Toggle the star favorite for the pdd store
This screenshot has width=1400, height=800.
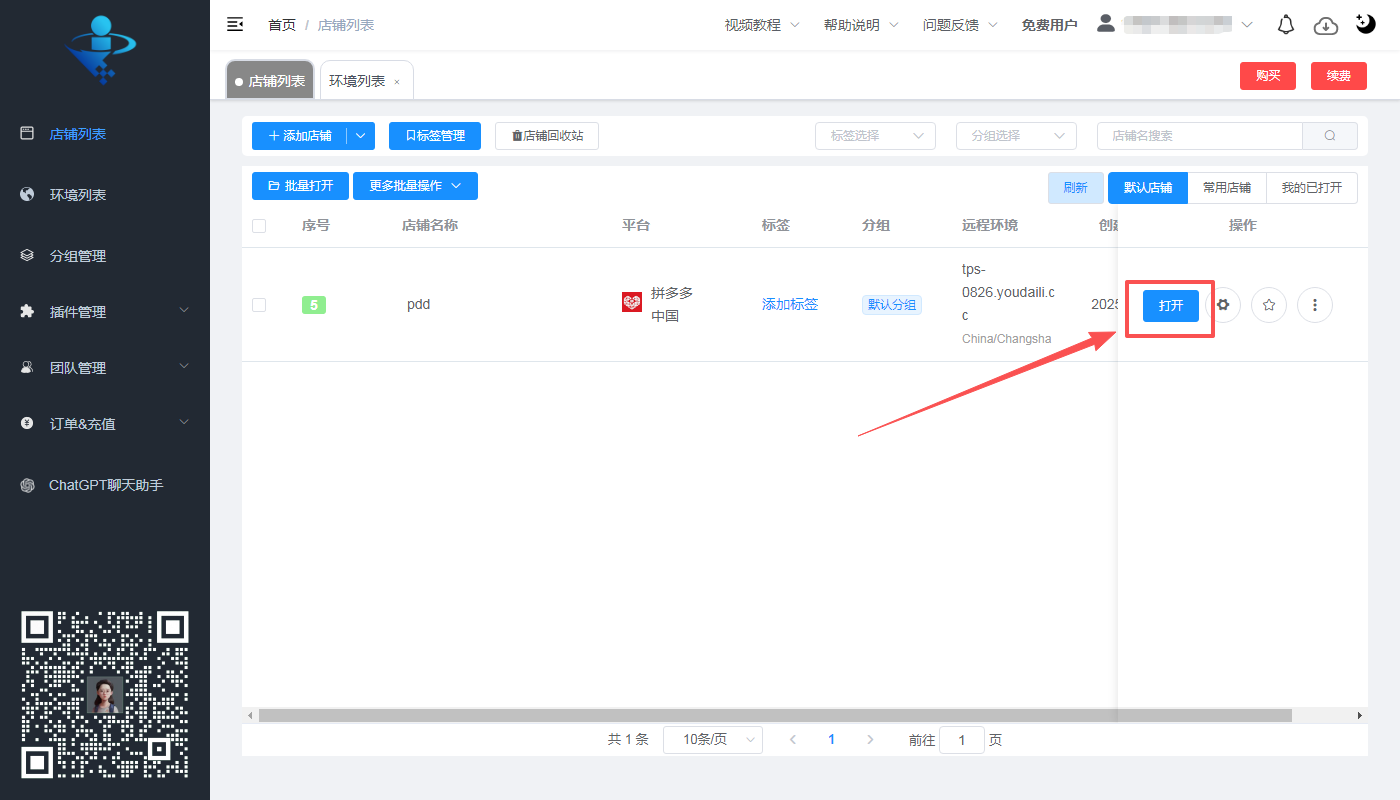pos(1268,305)
